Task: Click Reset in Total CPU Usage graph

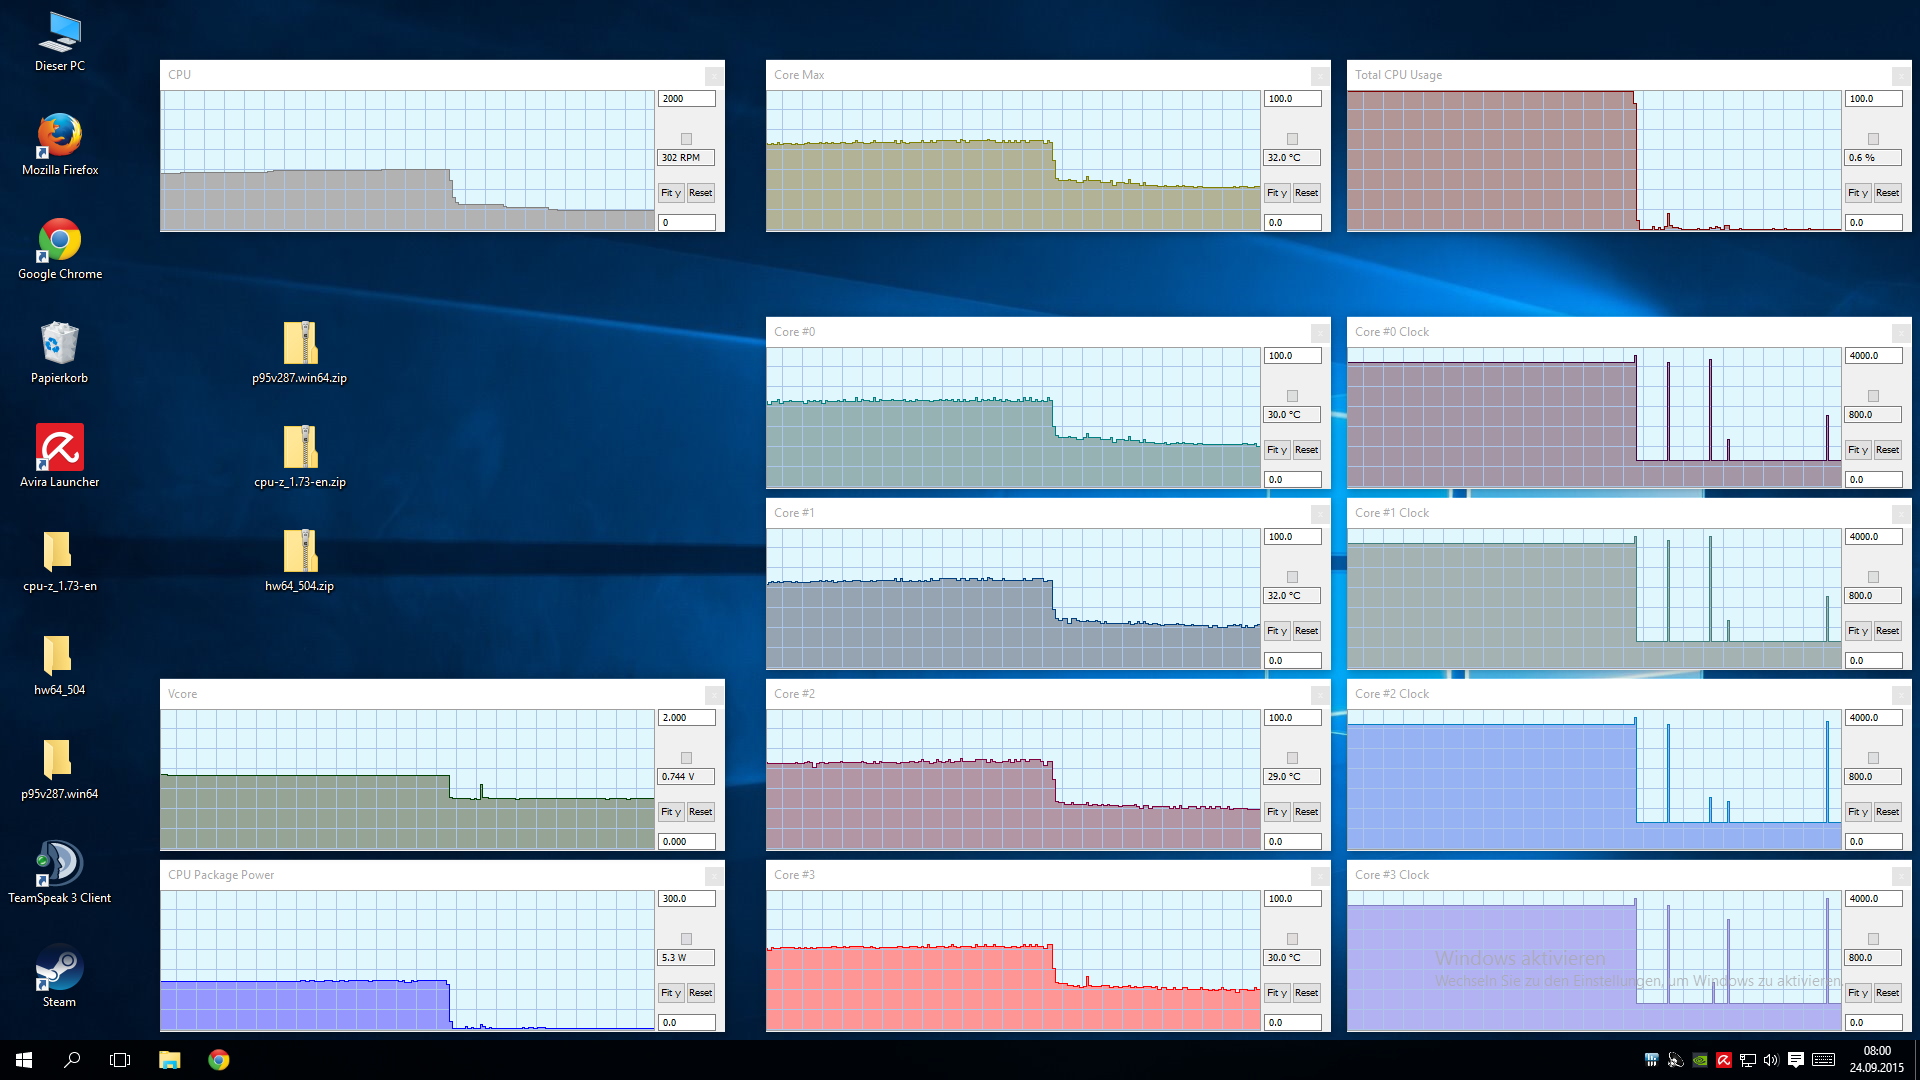Action: 1887,193
